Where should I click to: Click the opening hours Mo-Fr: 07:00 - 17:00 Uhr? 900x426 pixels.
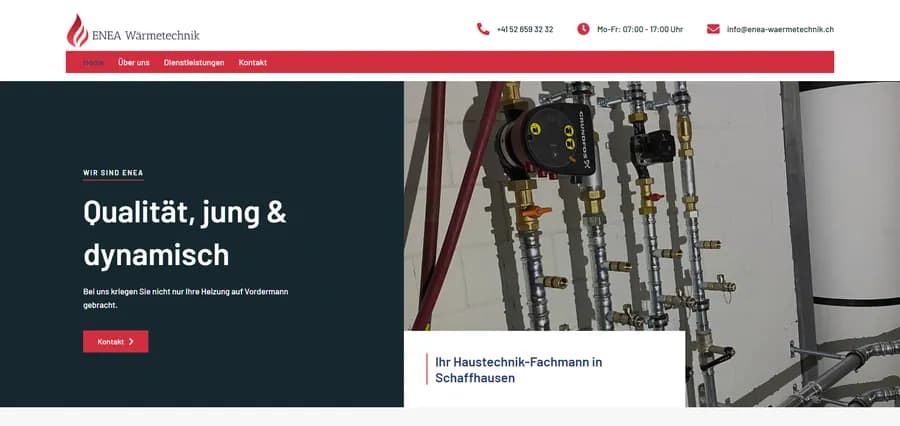pos(640,29)
